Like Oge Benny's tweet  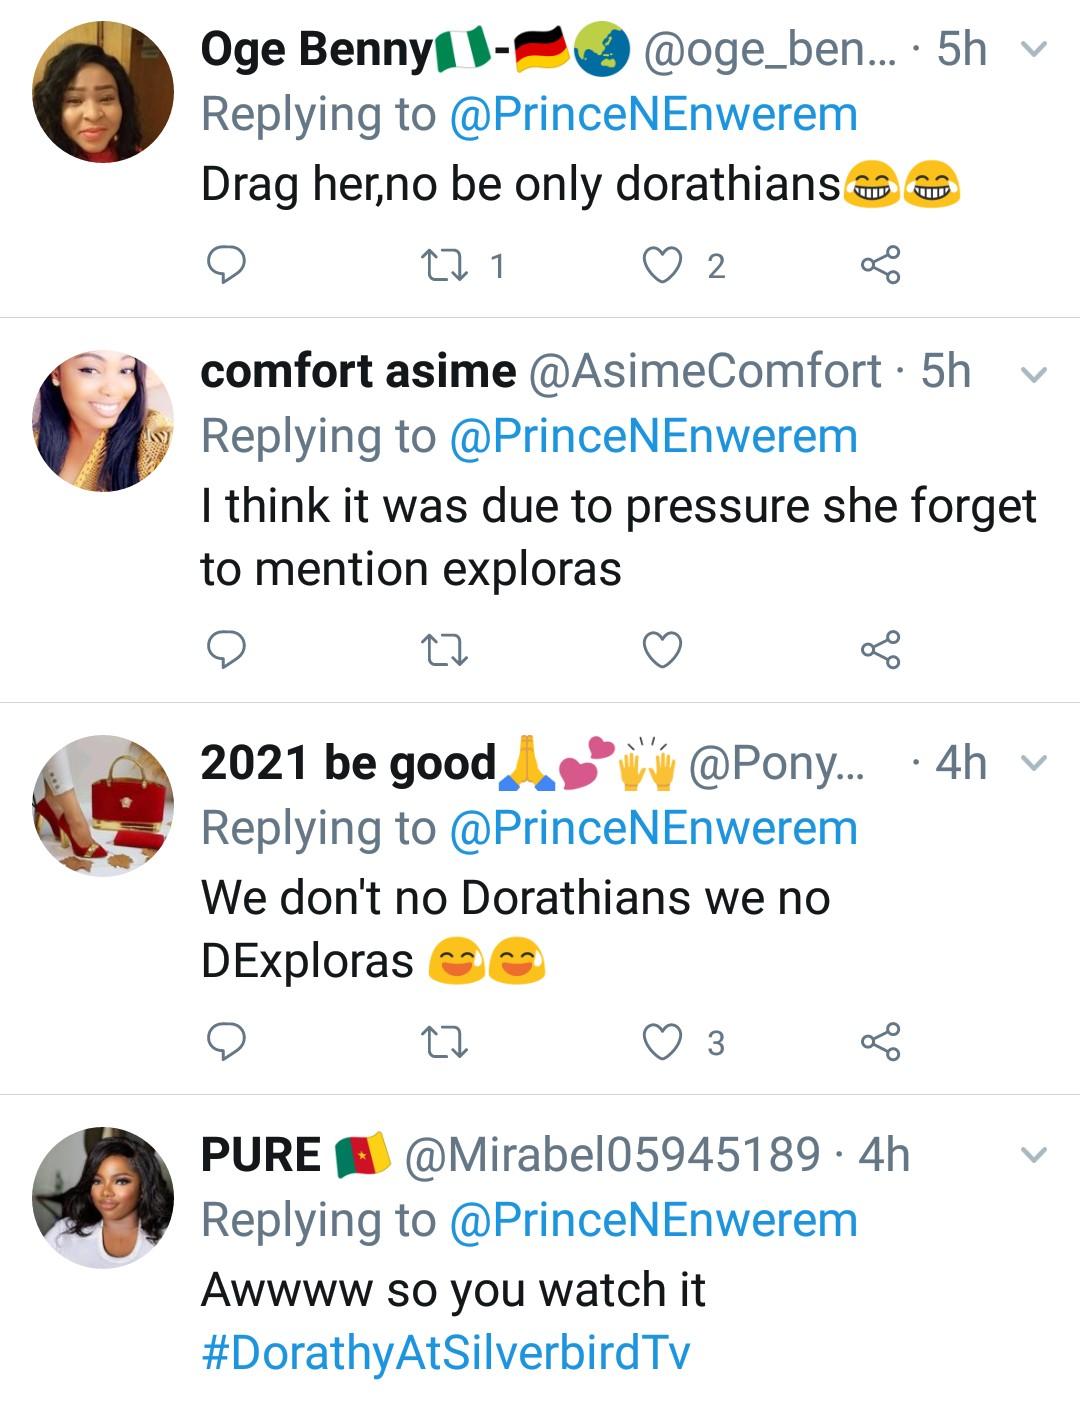tap(661, 265)
